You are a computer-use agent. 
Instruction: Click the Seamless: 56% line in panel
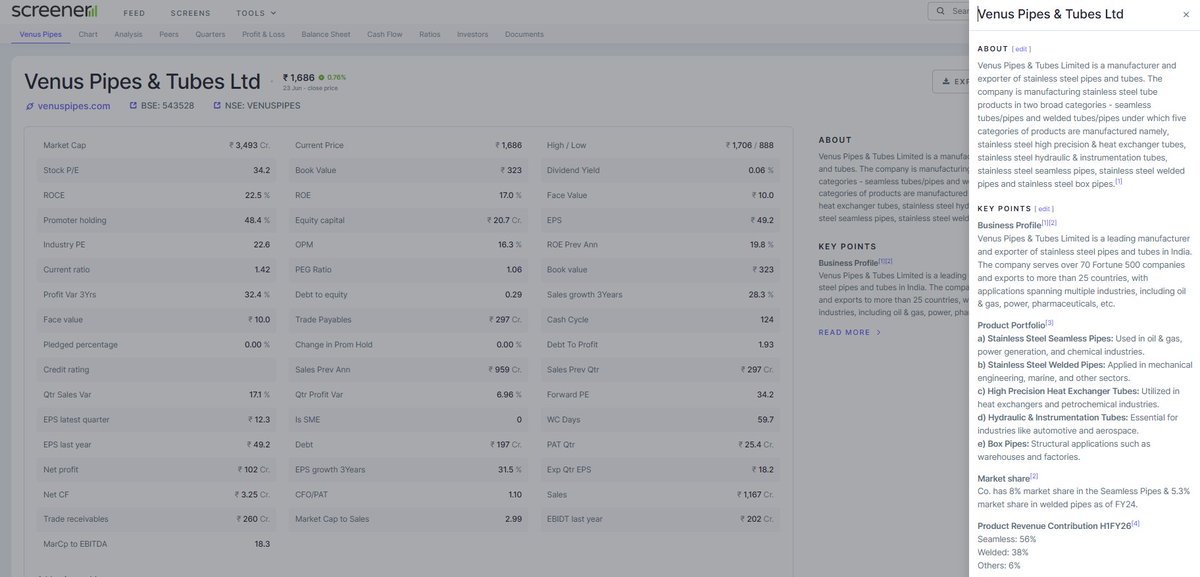[1008, 539]
